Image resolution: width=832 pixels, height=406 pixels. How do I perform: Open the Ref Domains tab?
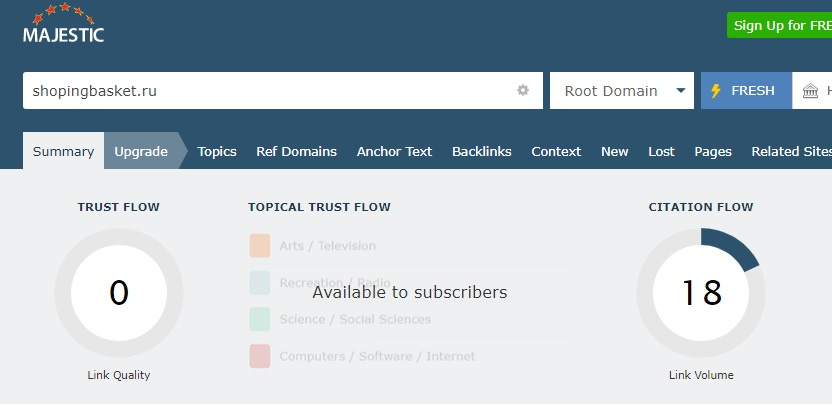click(x=296, y=151)
